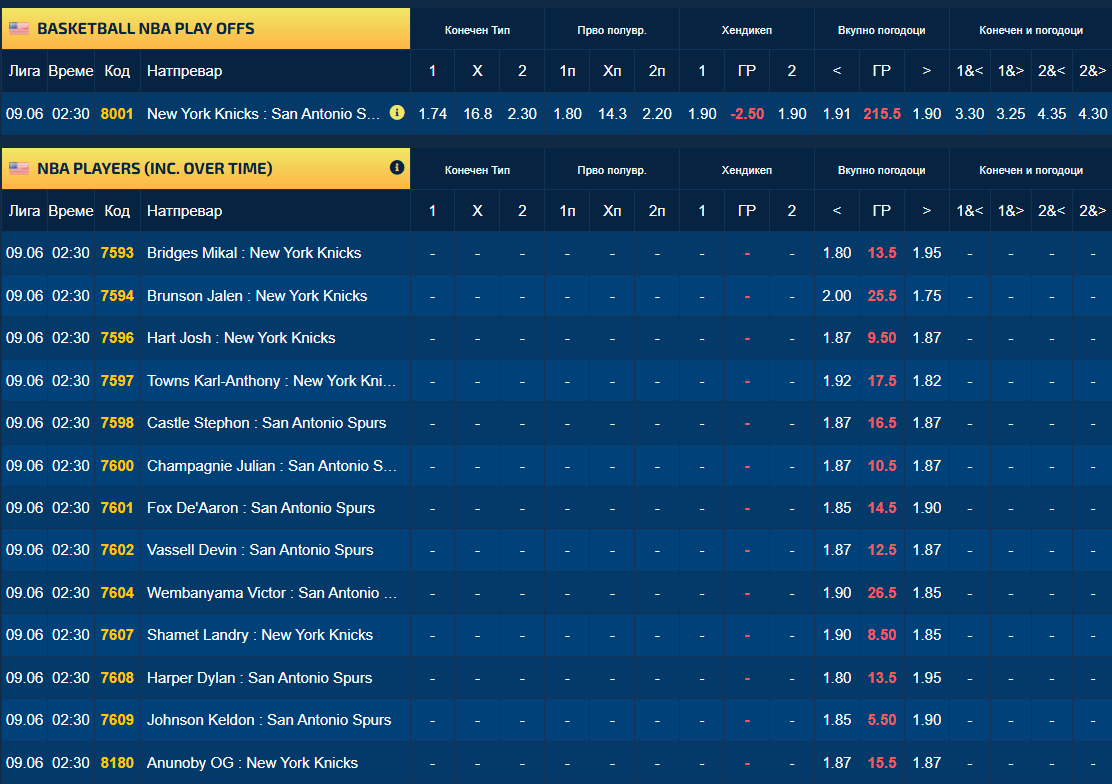Screen dimensions: 1112x784
Task: Click Hart Josh points line 9.50
Action: (882, 338)
